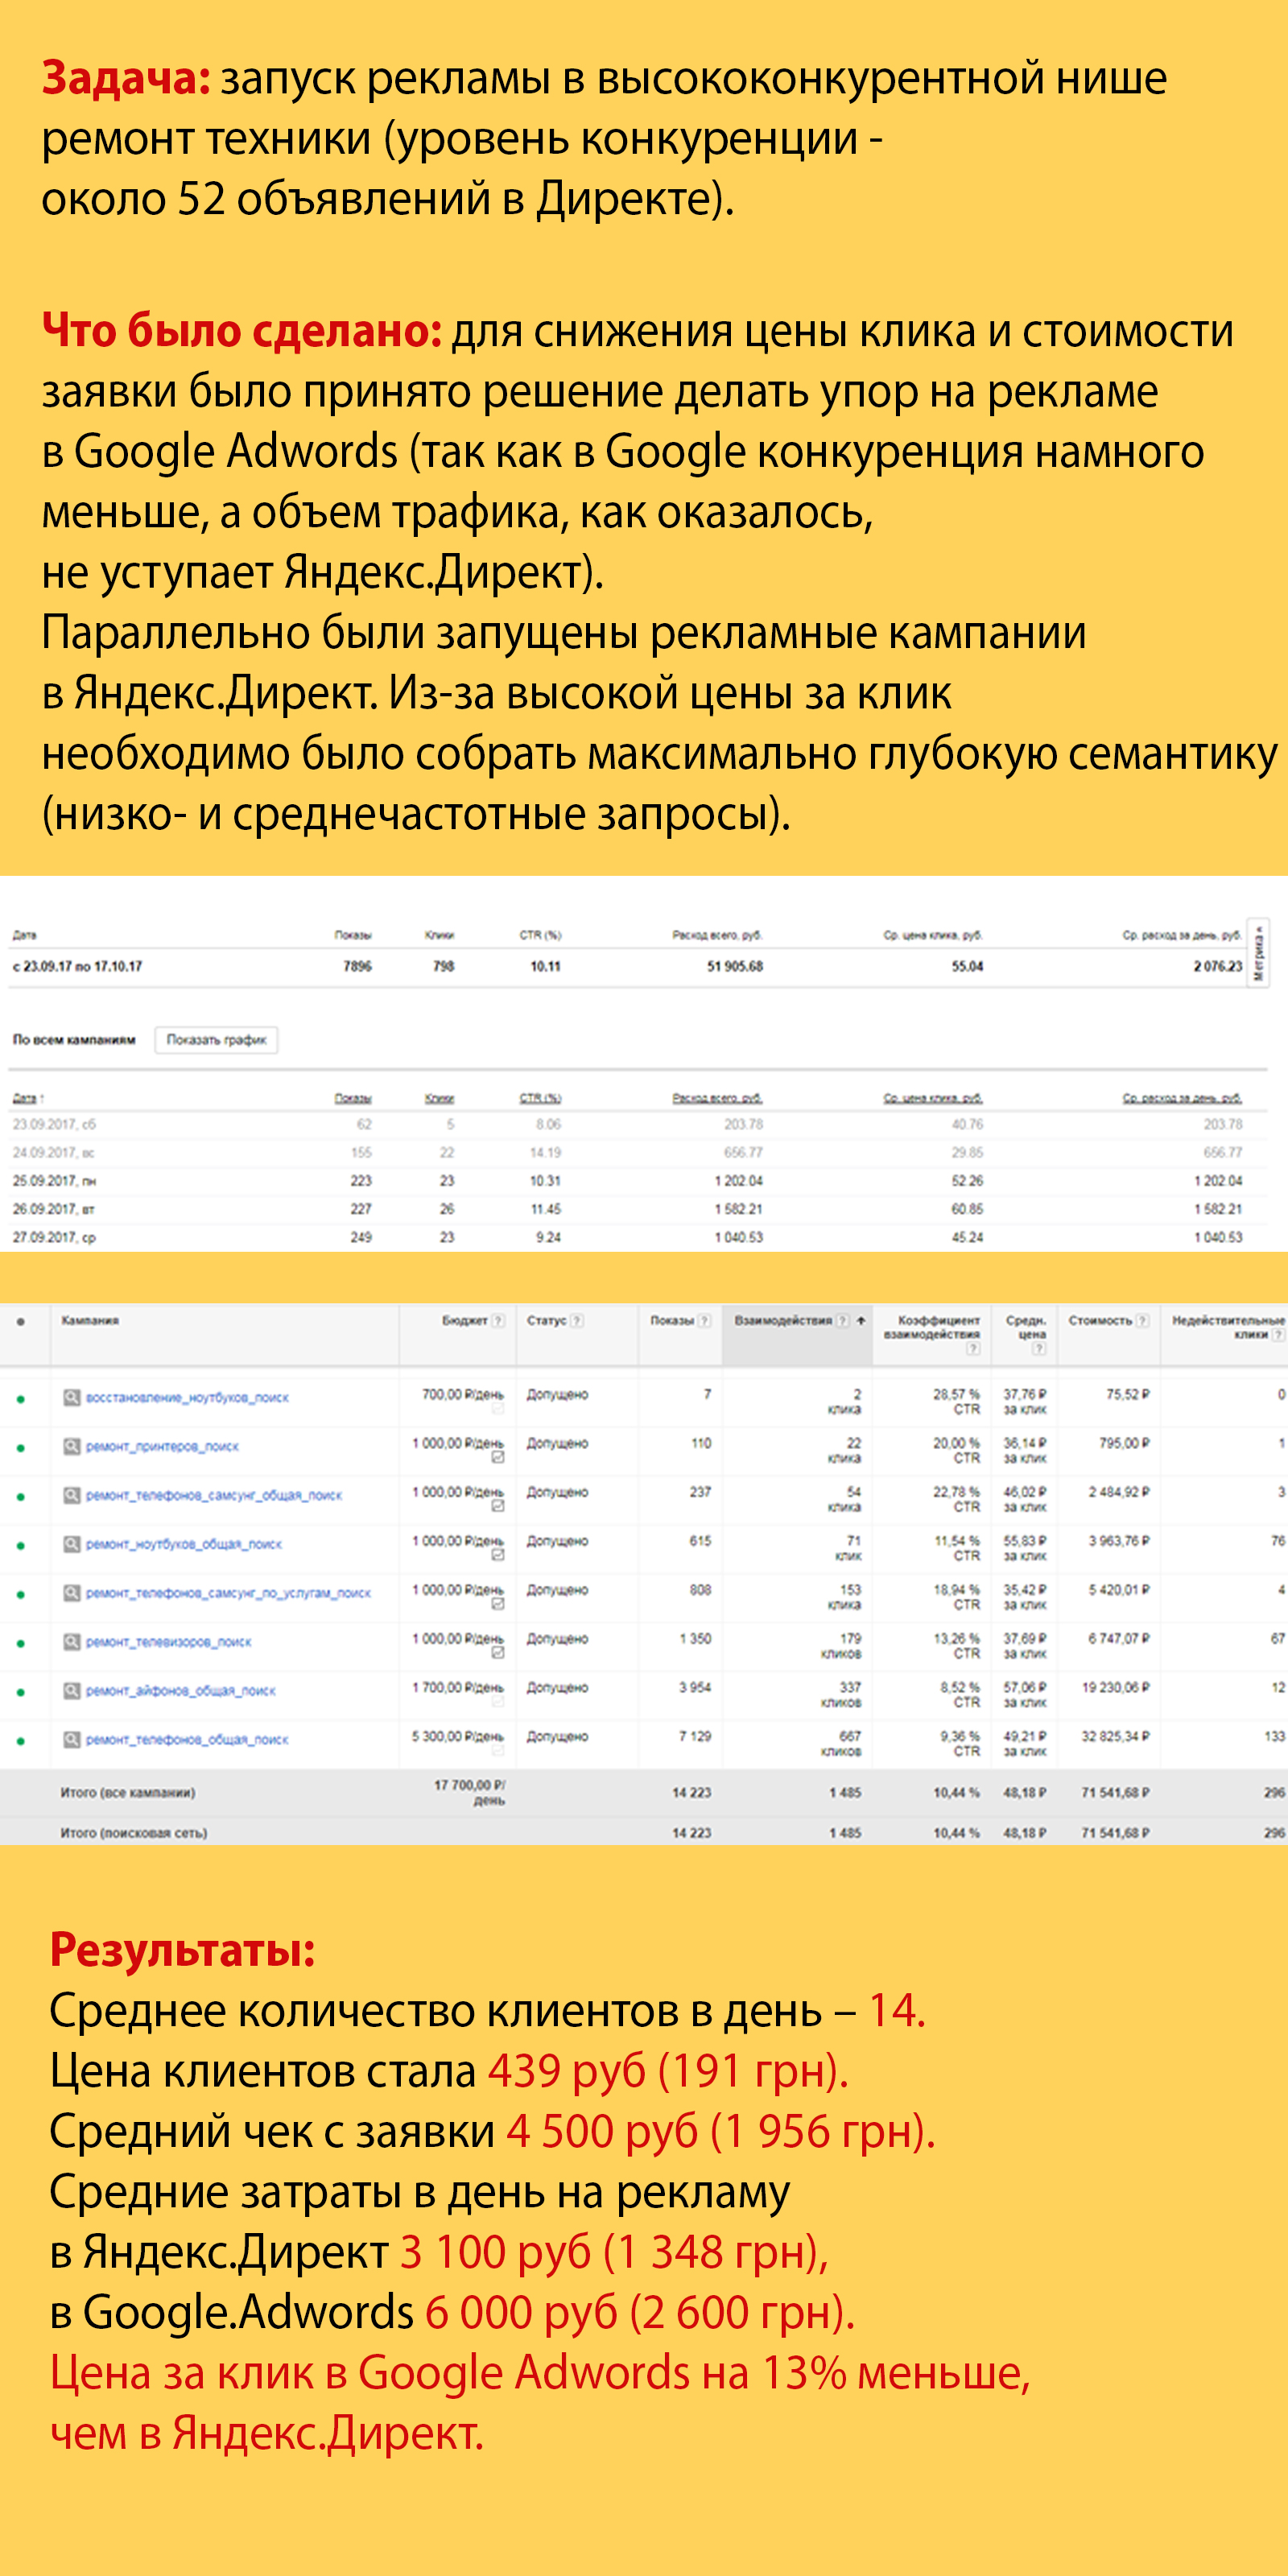
Task: Click the help icon next to Стоимость
Action: (x=1143, y=1321)
